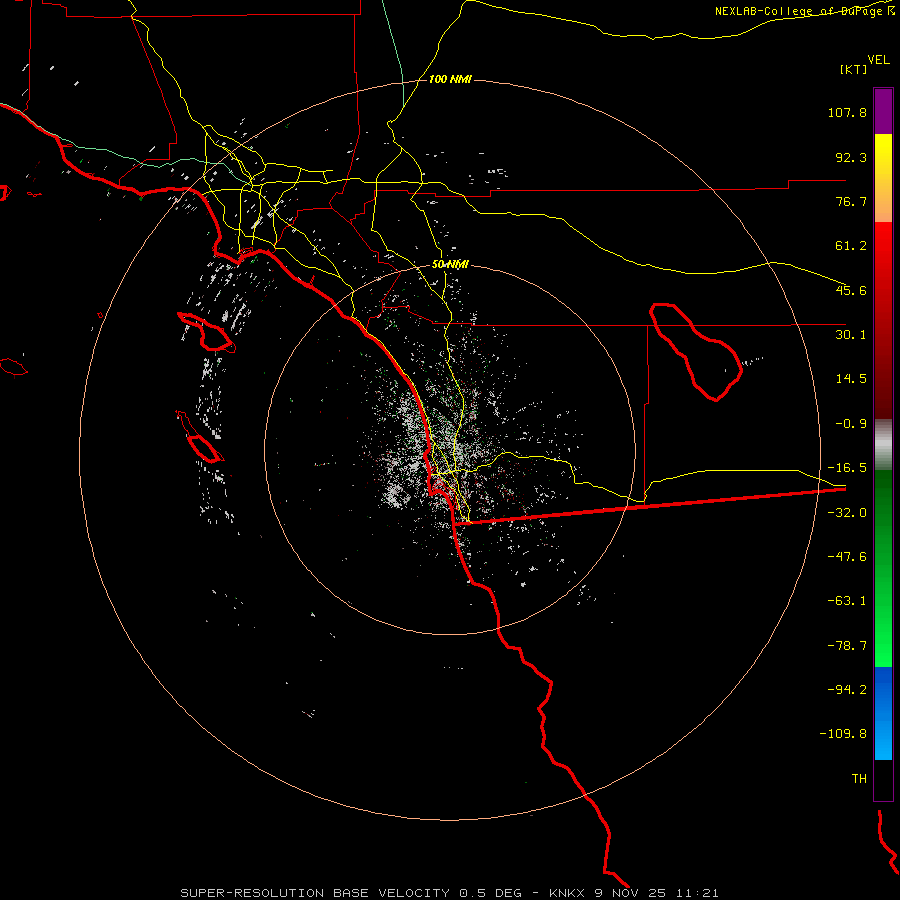Click the purple segment of the color bar
Viewport: 900px width, 900px height.
click(883, 111)
